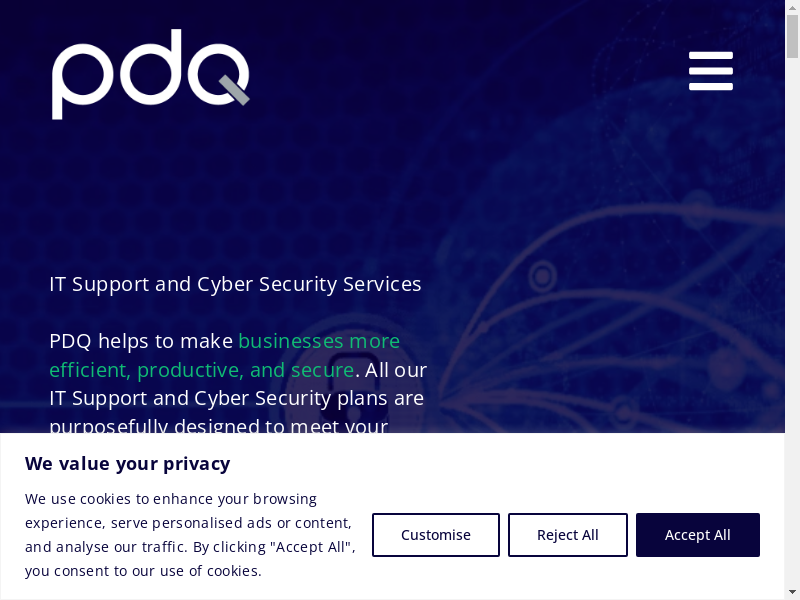Open the hamburger navigation menu
The width and height of the screenshot is (800, 600).
pos(710,71)
